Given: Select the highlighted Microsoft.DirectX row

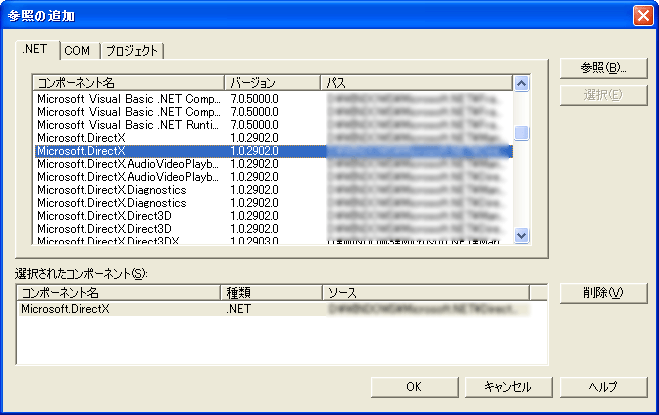Looking at the screenshot, I should (x=274, y=151).
